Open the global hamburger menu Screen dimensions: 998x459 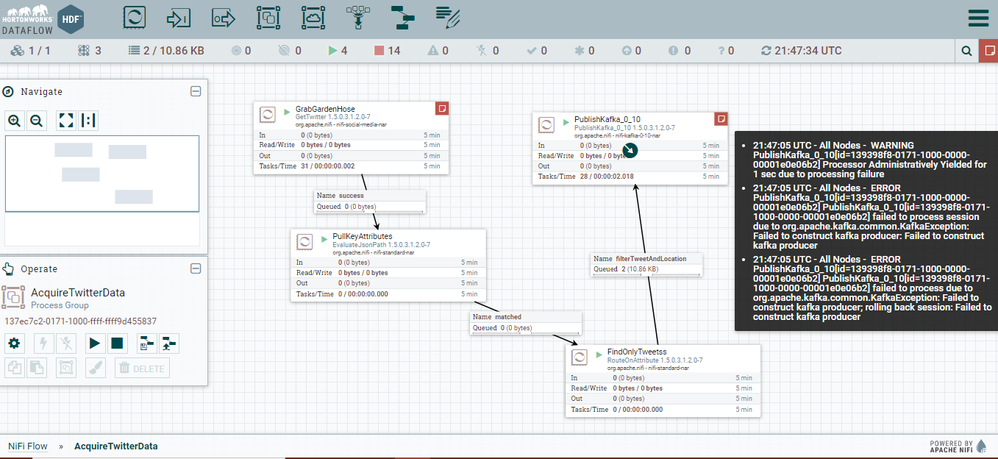(x=978, y=18)
